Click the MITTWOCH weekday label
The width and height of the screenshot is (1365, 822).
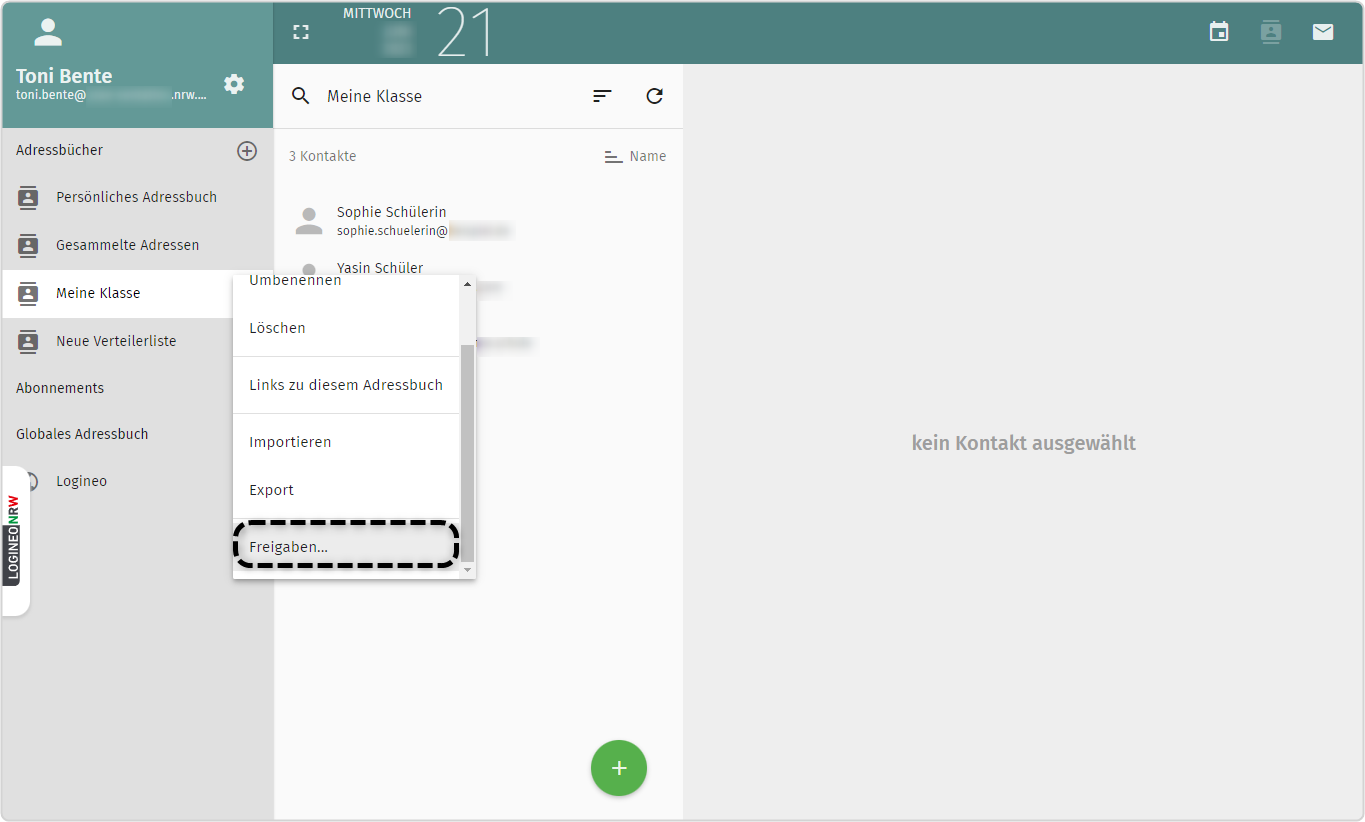pyautogui.click(x=377, y=13)
